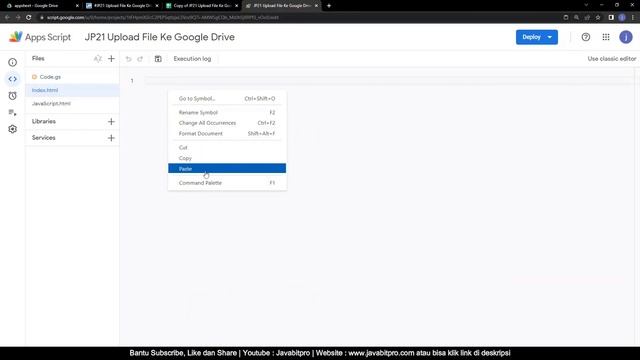This screenshot has width=640, height=360.
Task: Sort files alphabetically with the AZ icon
Action: point(98,59)
